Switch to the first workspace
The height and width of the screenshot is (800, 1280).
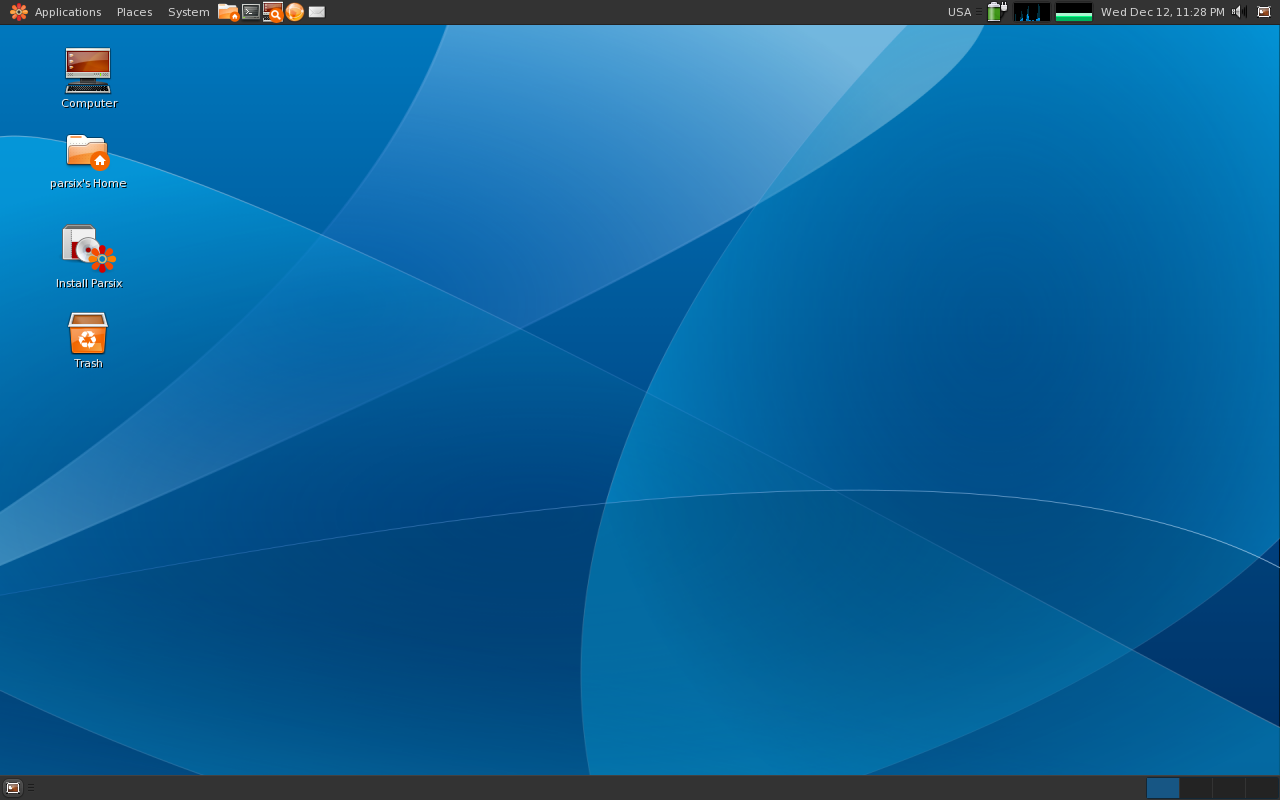coord(1163,788)
